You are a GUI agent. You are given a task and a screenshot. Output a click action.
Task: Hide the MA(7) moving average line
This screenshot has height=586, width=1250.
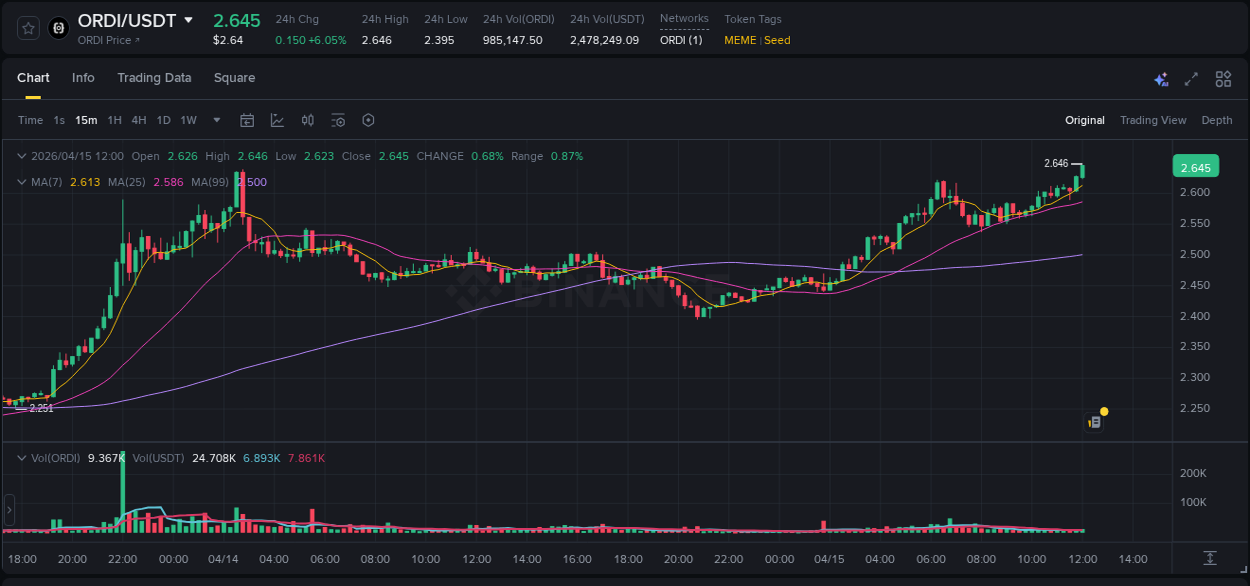pos(49,182)
